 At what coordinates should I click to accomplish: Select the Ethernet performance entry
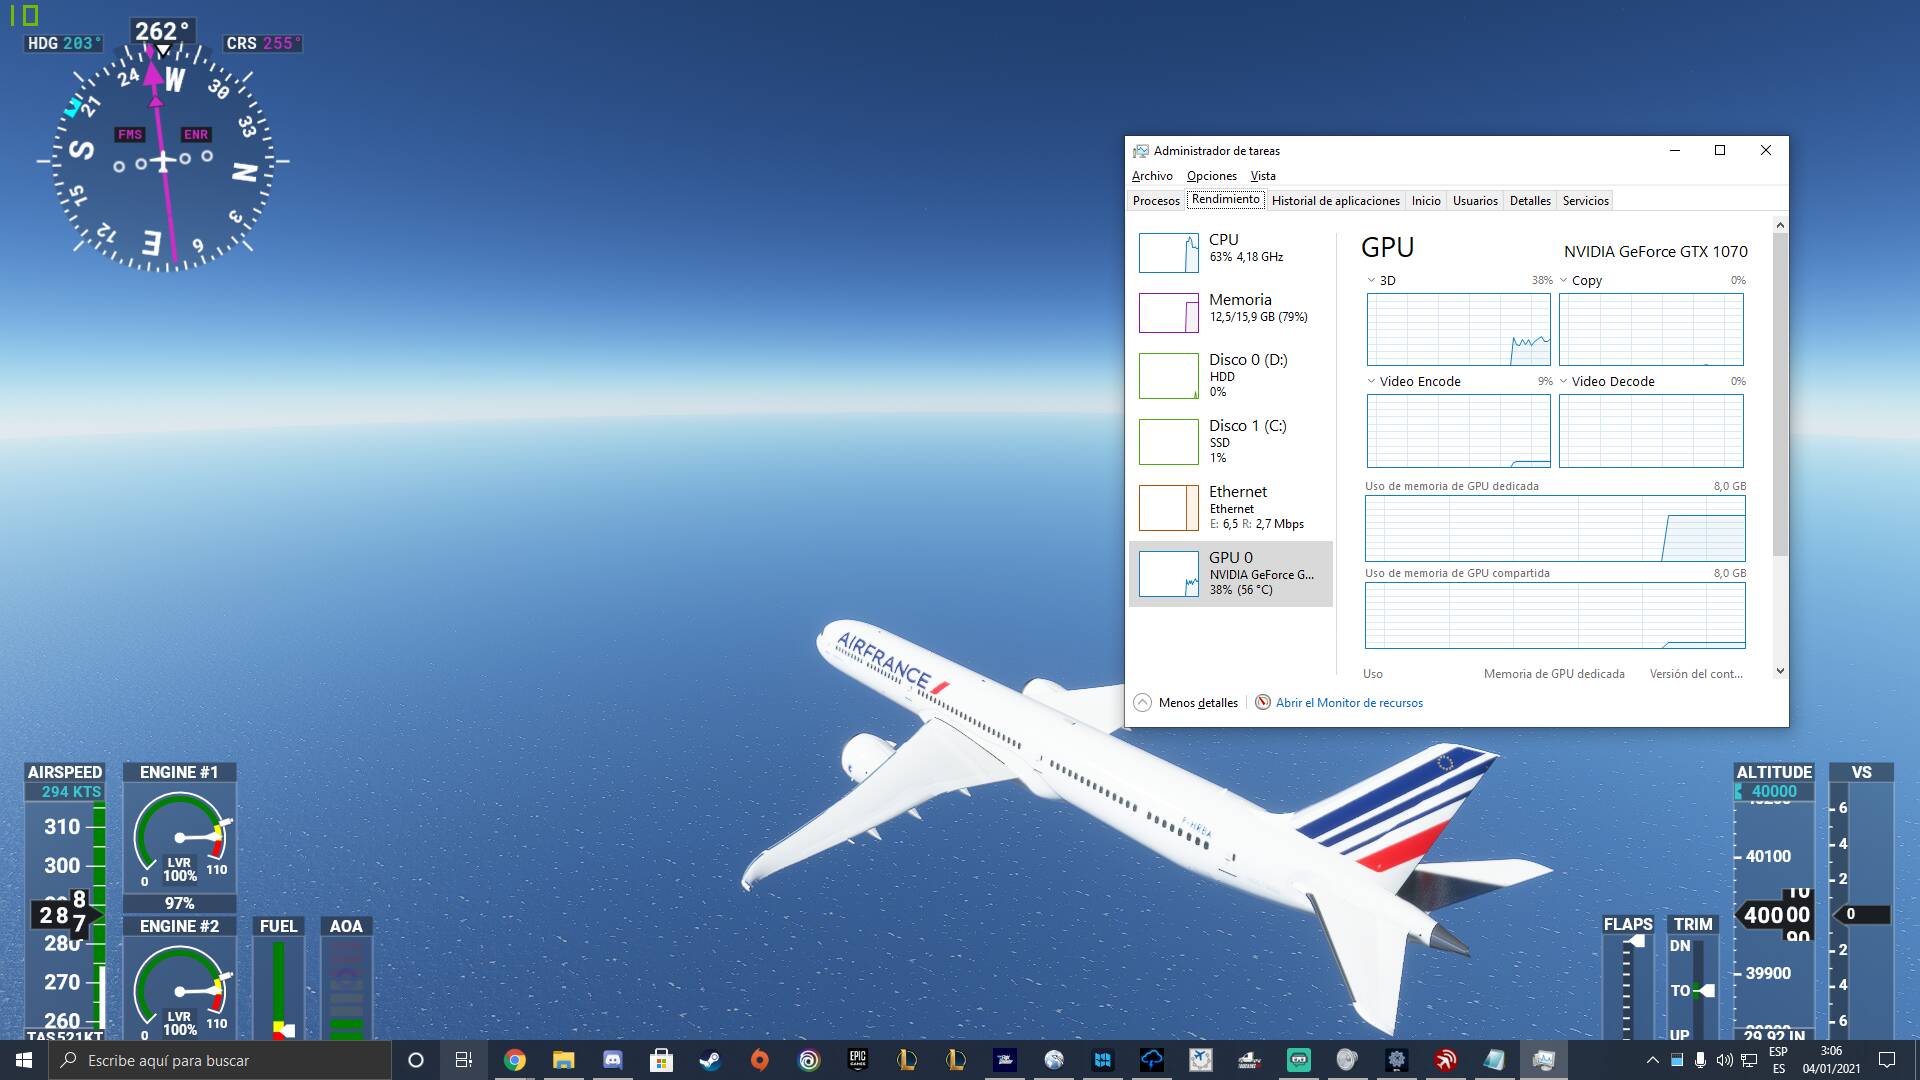point(1231,507)
